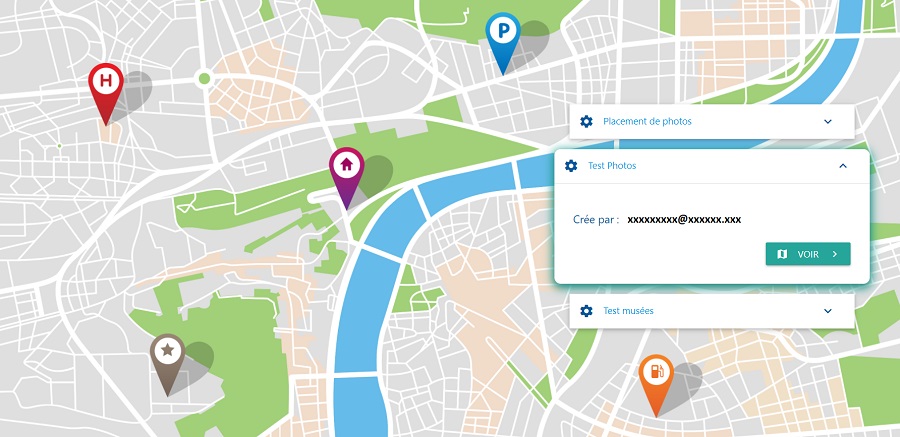Select the Test musées entry label

628,311
